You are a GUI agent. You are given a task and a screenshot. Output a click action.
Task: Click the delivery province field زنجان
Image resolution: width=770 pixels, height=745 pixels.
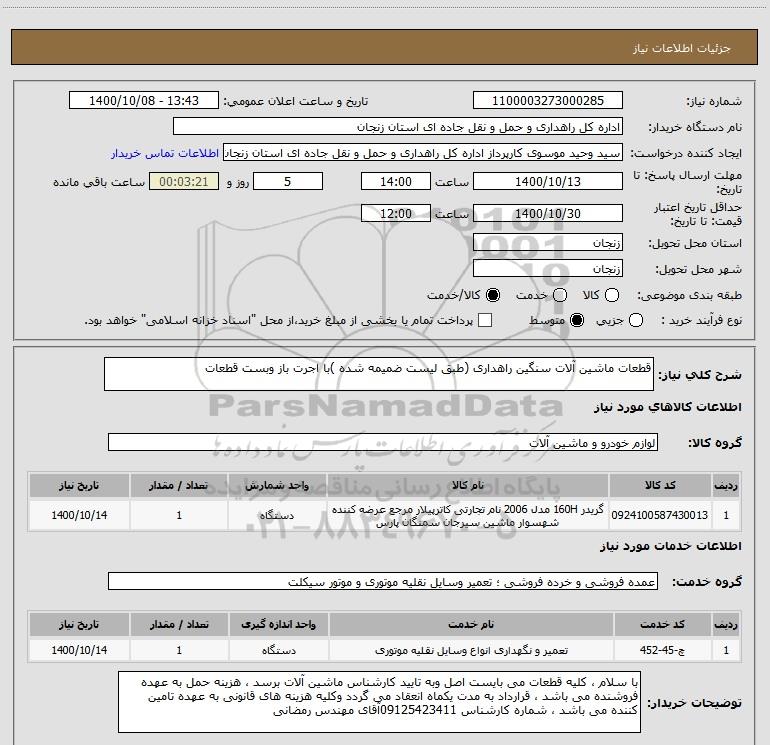point(548,243)
